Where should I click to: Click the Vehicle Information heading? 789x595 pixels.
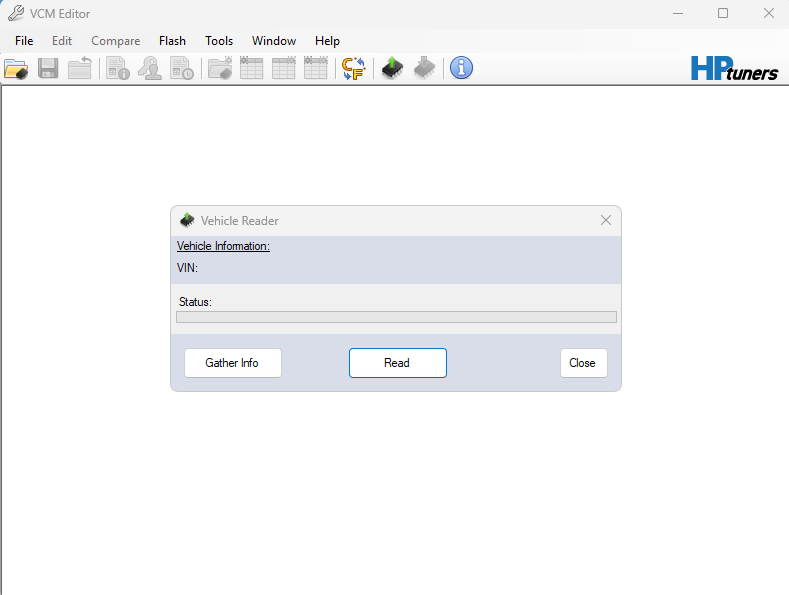tap(223, 246)
